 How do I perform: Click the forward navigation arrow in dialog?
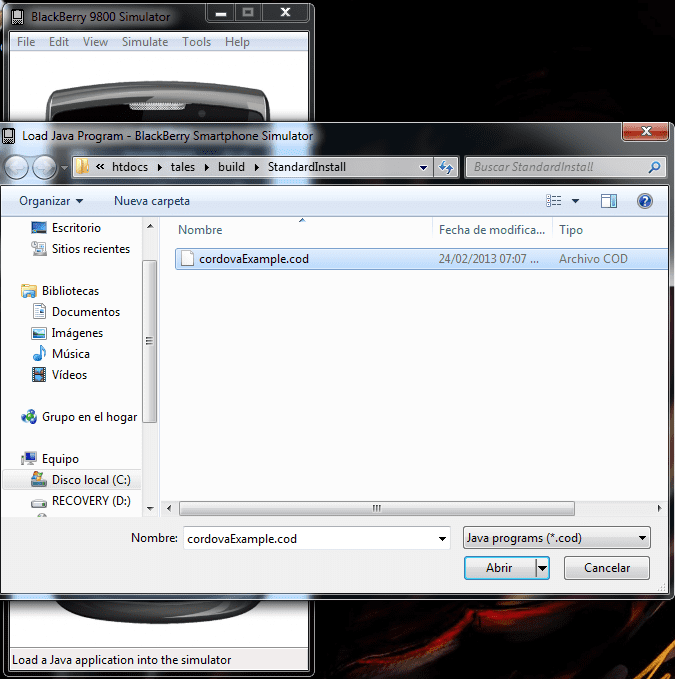(44, 167)
